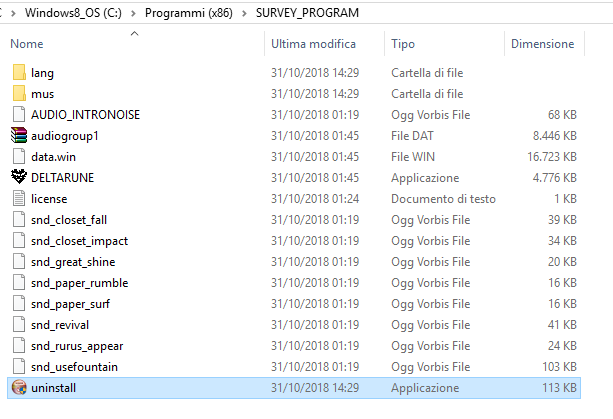Expand chevron after Windows8_OS (C:)

pos(133,13)
